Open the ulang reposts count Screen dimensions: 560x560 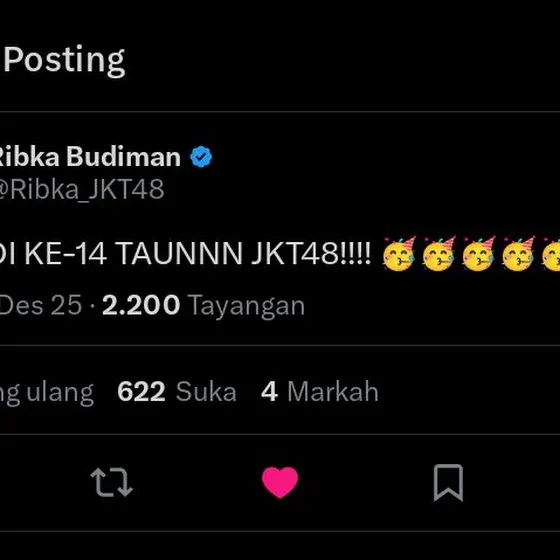coord(46,393)
